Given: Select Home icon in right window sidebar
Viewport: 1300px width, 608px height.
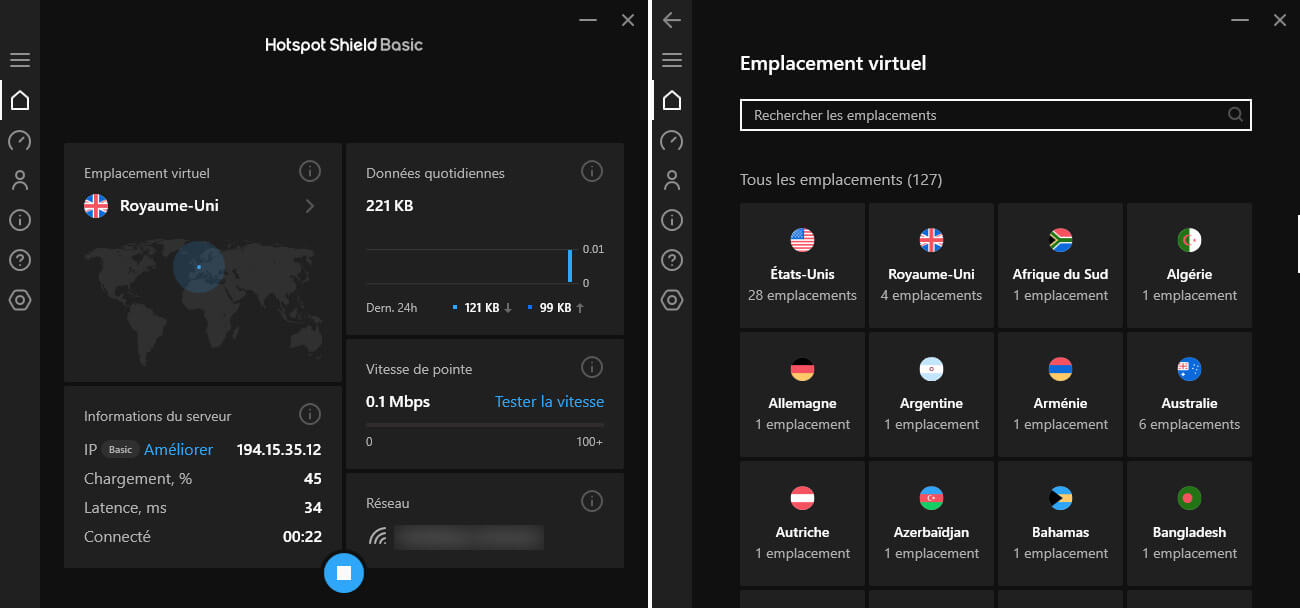Looking at the screenshot, I should pyautogui.click(x=672, y=100).
